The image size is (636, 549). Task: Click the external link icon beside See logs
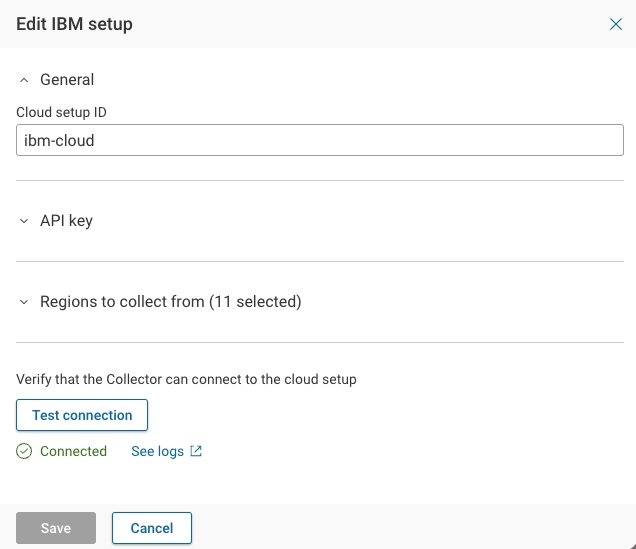coord(196,451)
